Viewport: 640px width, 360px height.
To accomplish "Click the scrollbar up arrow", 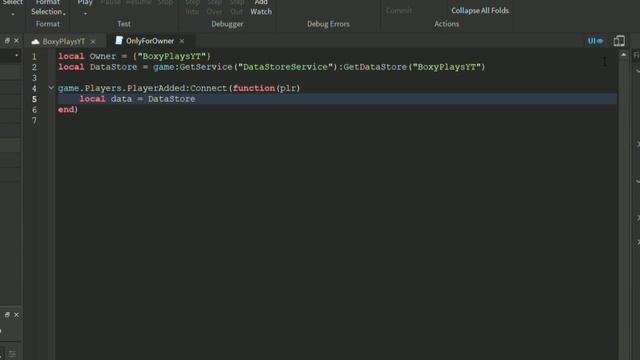I will pos(623,55).
